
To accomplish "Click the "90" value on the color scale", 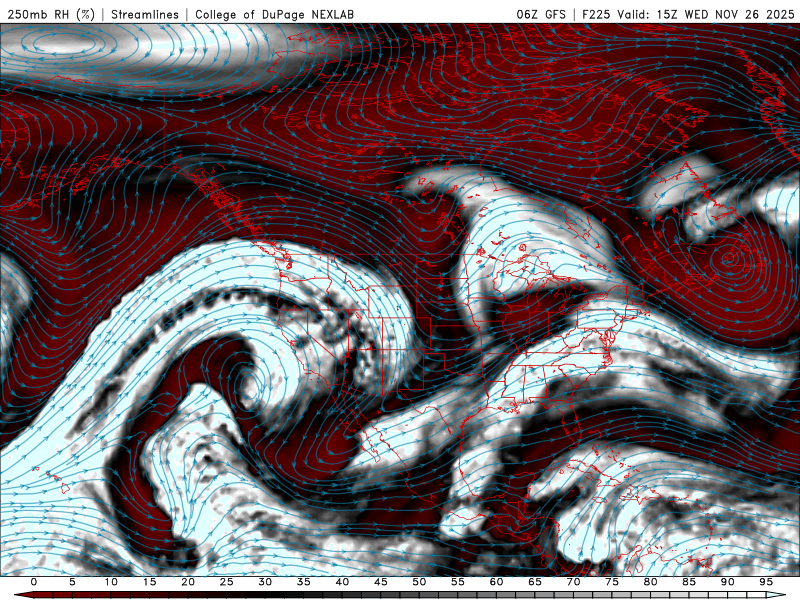I will coord(728,582).
